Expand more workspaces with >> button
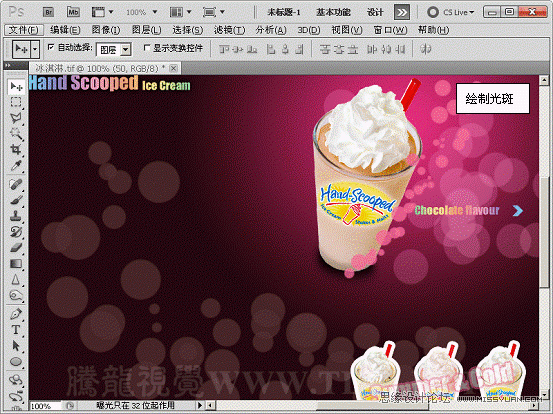The image size is (553, 414). pos(402,13)
